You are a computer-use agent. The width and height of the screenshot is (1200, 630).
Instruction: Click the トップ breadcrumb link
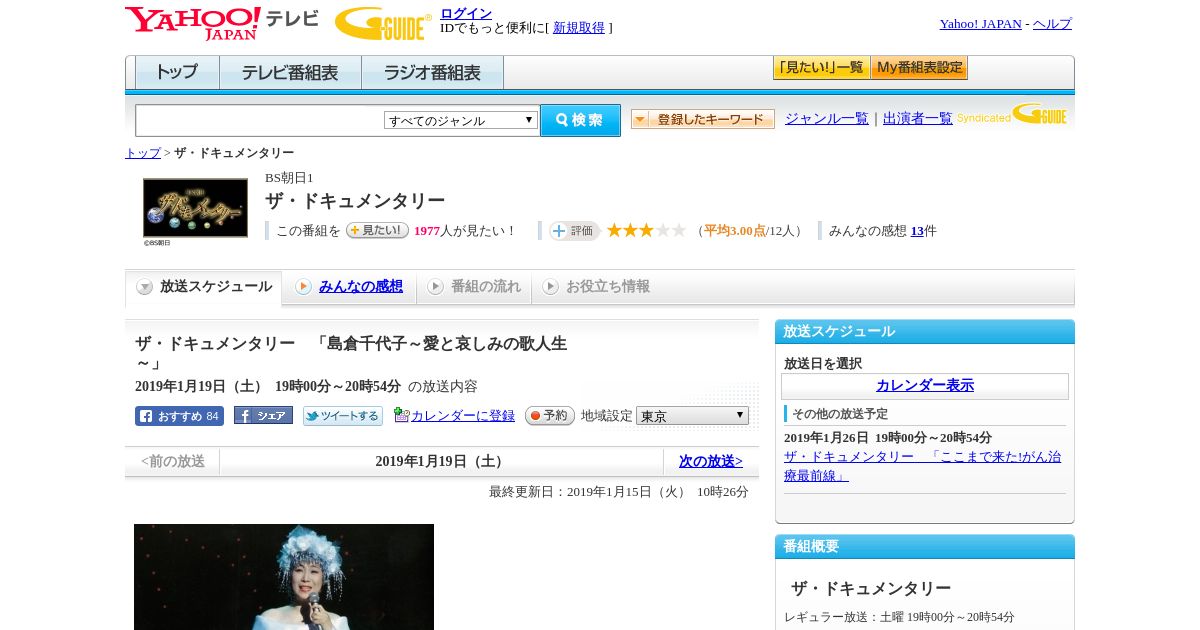(x=143, y=153)
